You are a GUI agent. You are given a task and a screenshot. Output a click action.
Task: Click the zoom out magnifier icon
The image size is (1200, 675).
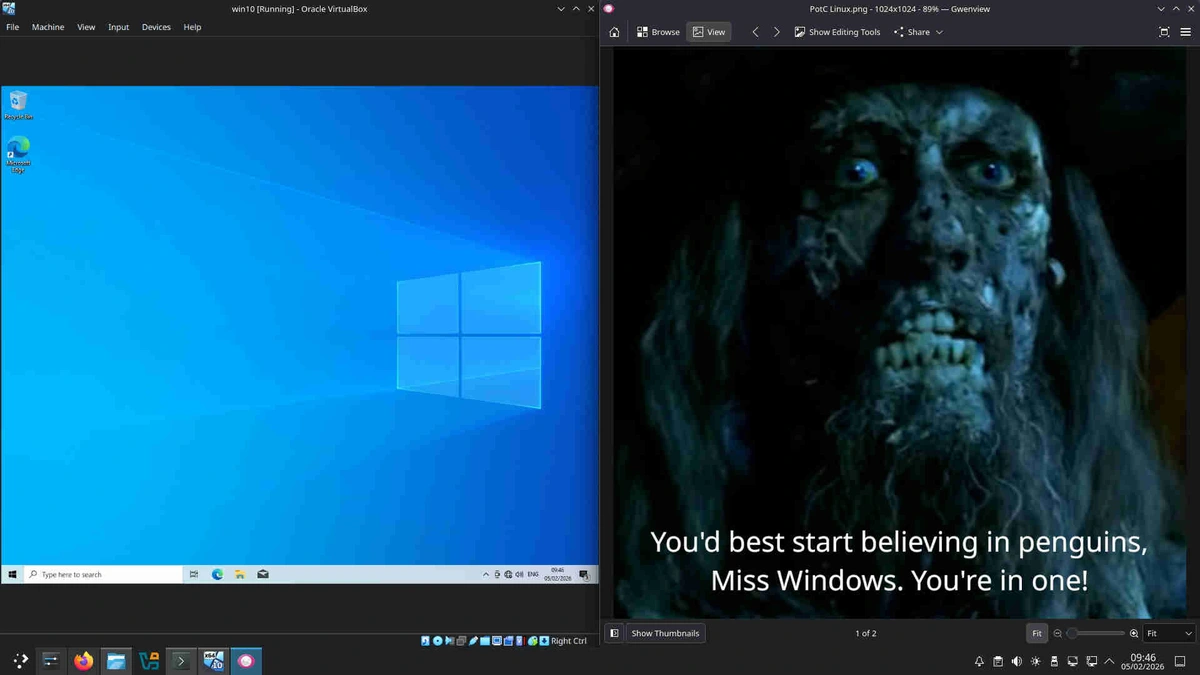[1058, 634]
